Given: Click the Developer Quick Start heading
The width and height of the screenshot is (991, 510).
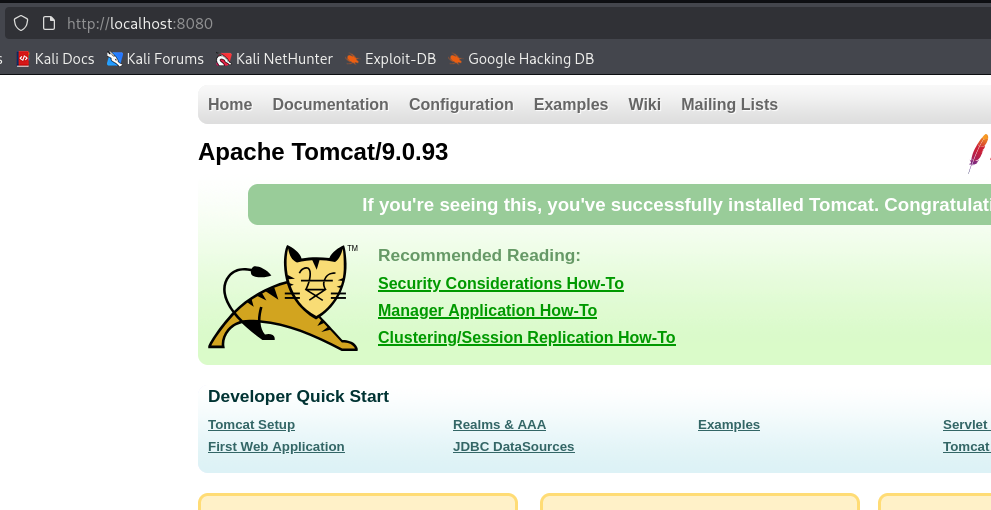Looking at the screenshot, I should (298, 396).
